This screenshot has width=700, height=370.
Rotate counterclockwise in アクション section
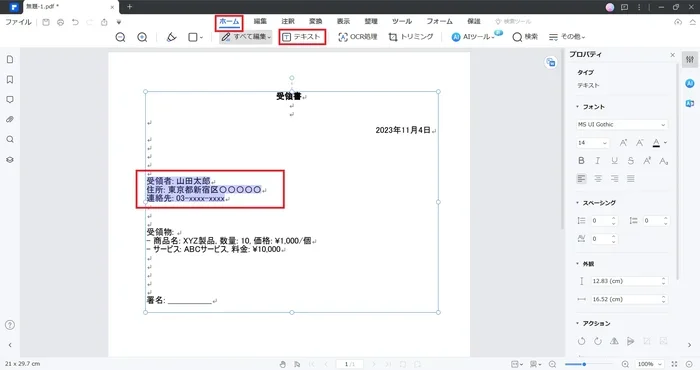[x=581, y=341]
